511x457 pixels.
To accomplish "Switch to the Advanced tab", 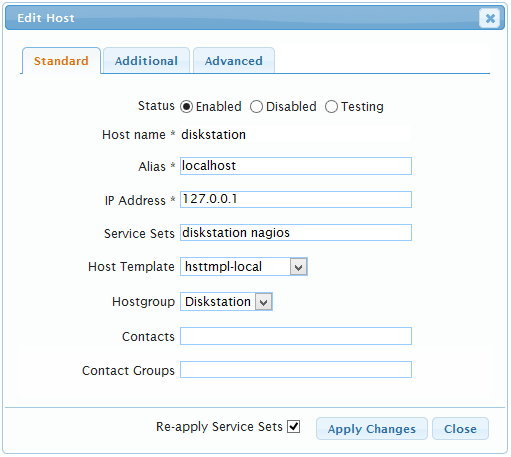I will [x=234, y=61].
